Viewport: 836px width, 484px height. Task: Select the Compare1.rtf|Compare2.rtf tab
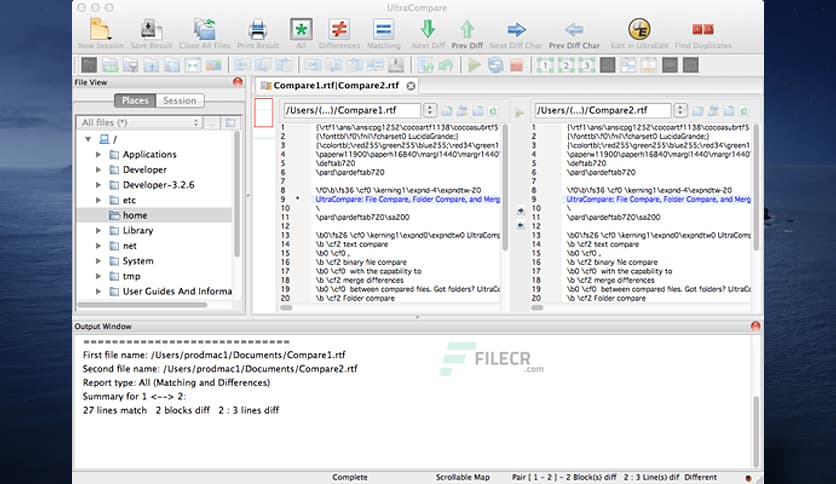click(329, 86)
